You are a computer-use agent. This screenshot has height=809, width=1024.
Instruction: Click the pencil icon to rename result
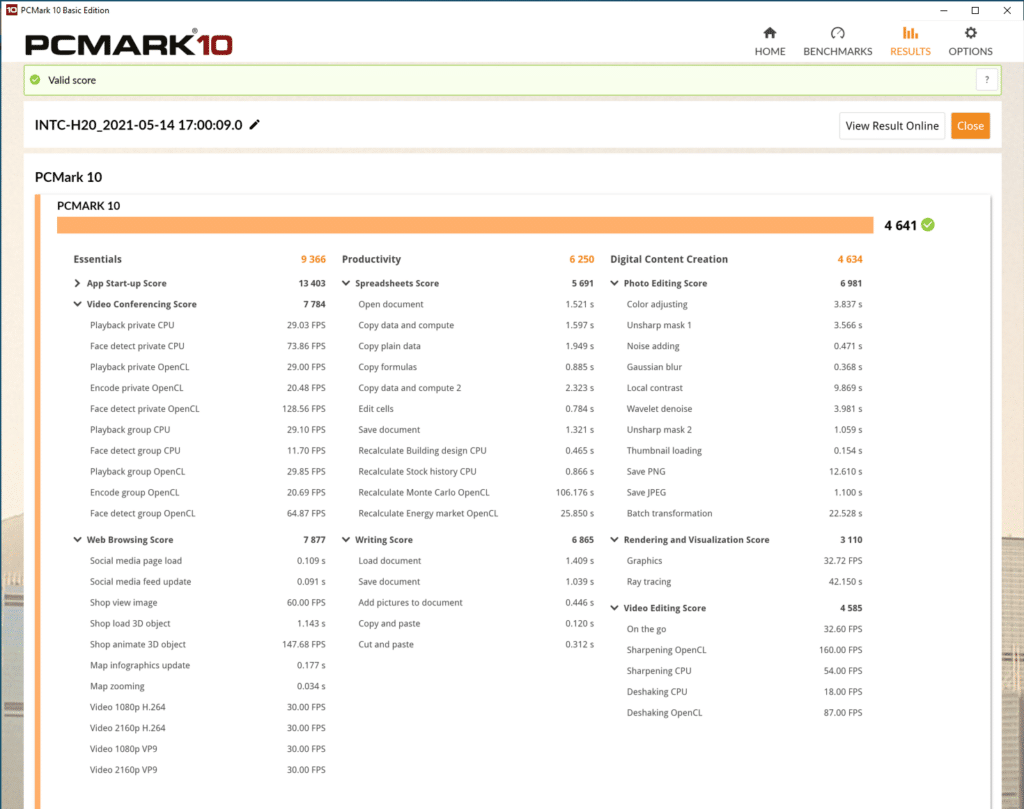click(255, 125)
